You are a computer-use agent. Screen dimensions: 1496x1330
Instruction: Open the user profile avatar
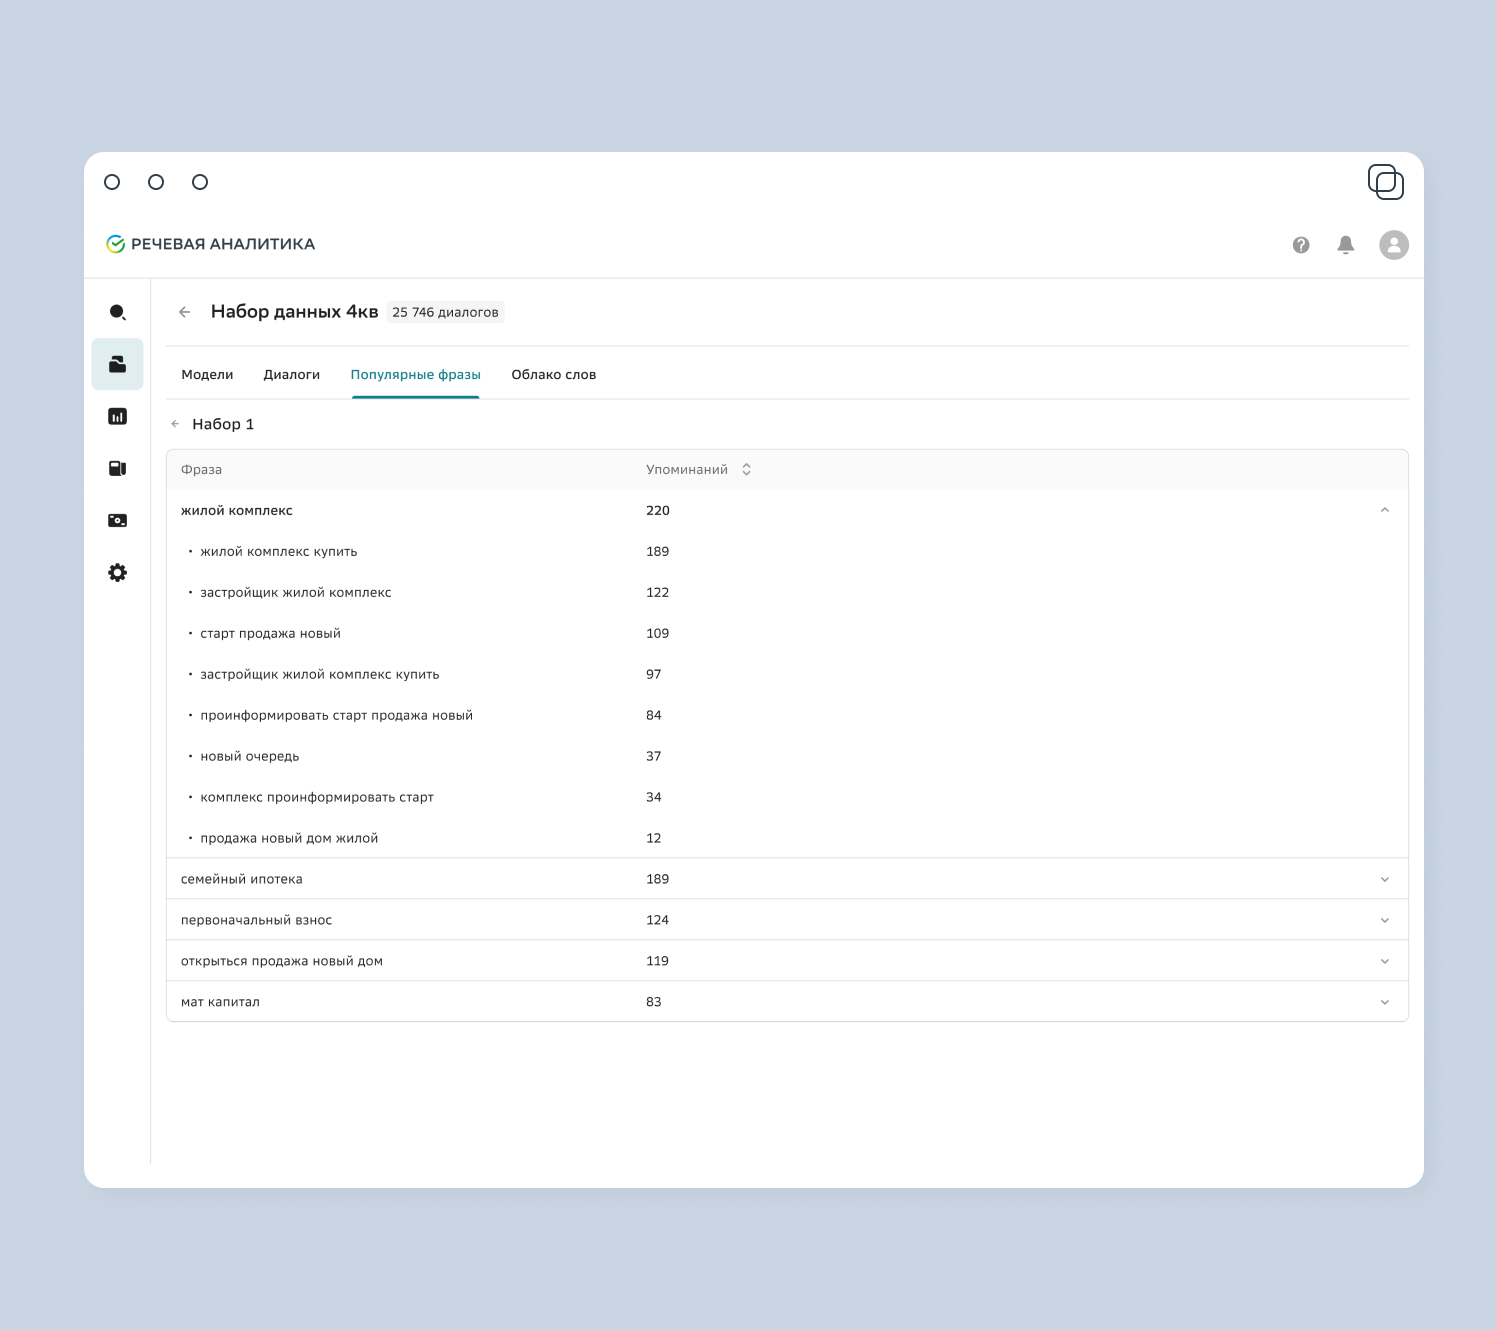tap(1394, 245)
